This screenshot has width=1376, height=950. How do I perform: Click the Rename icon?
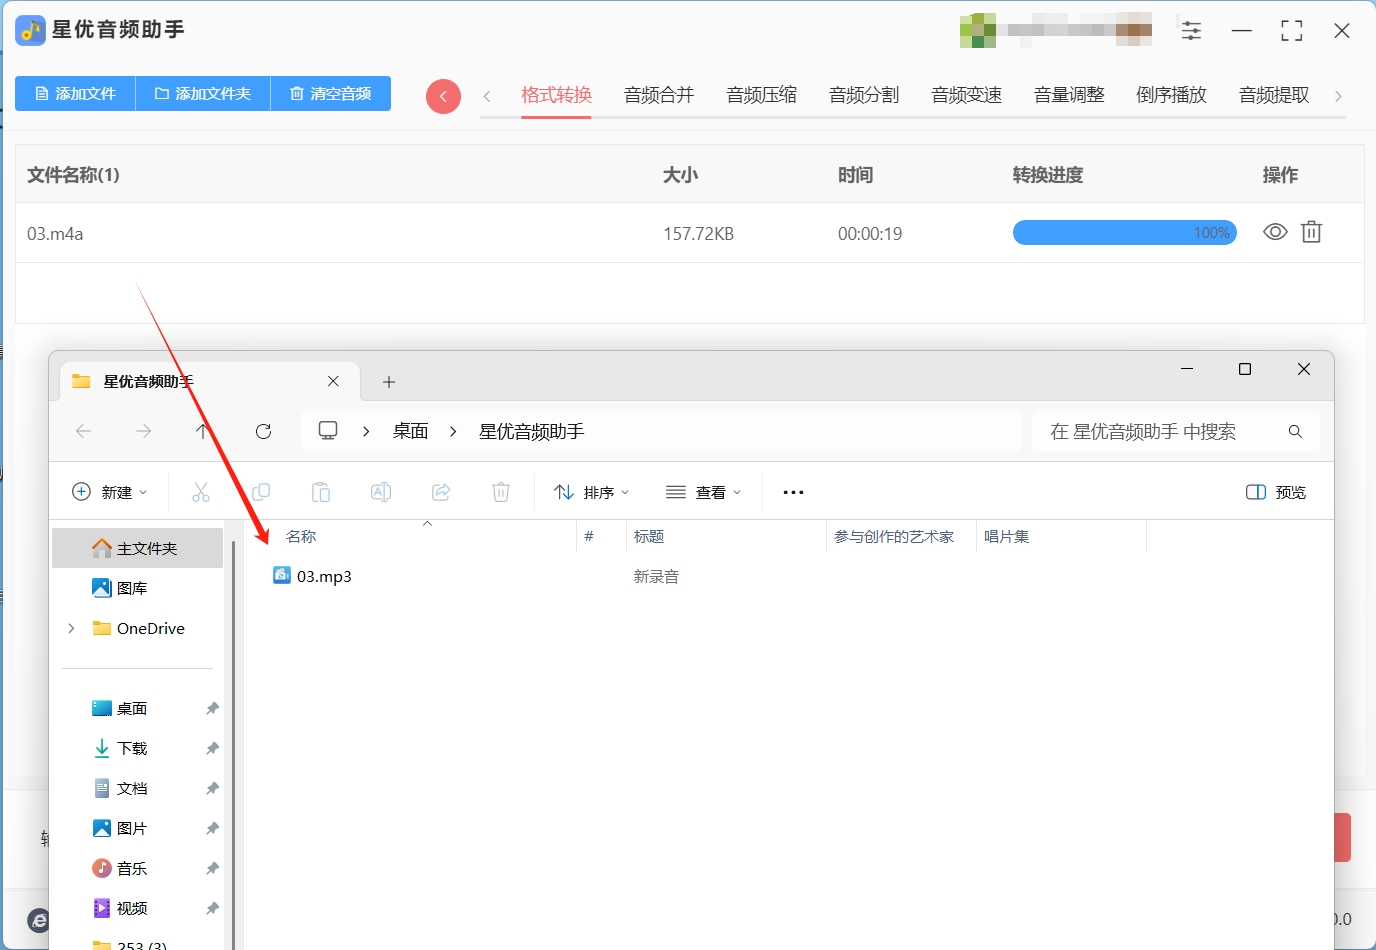381,492
